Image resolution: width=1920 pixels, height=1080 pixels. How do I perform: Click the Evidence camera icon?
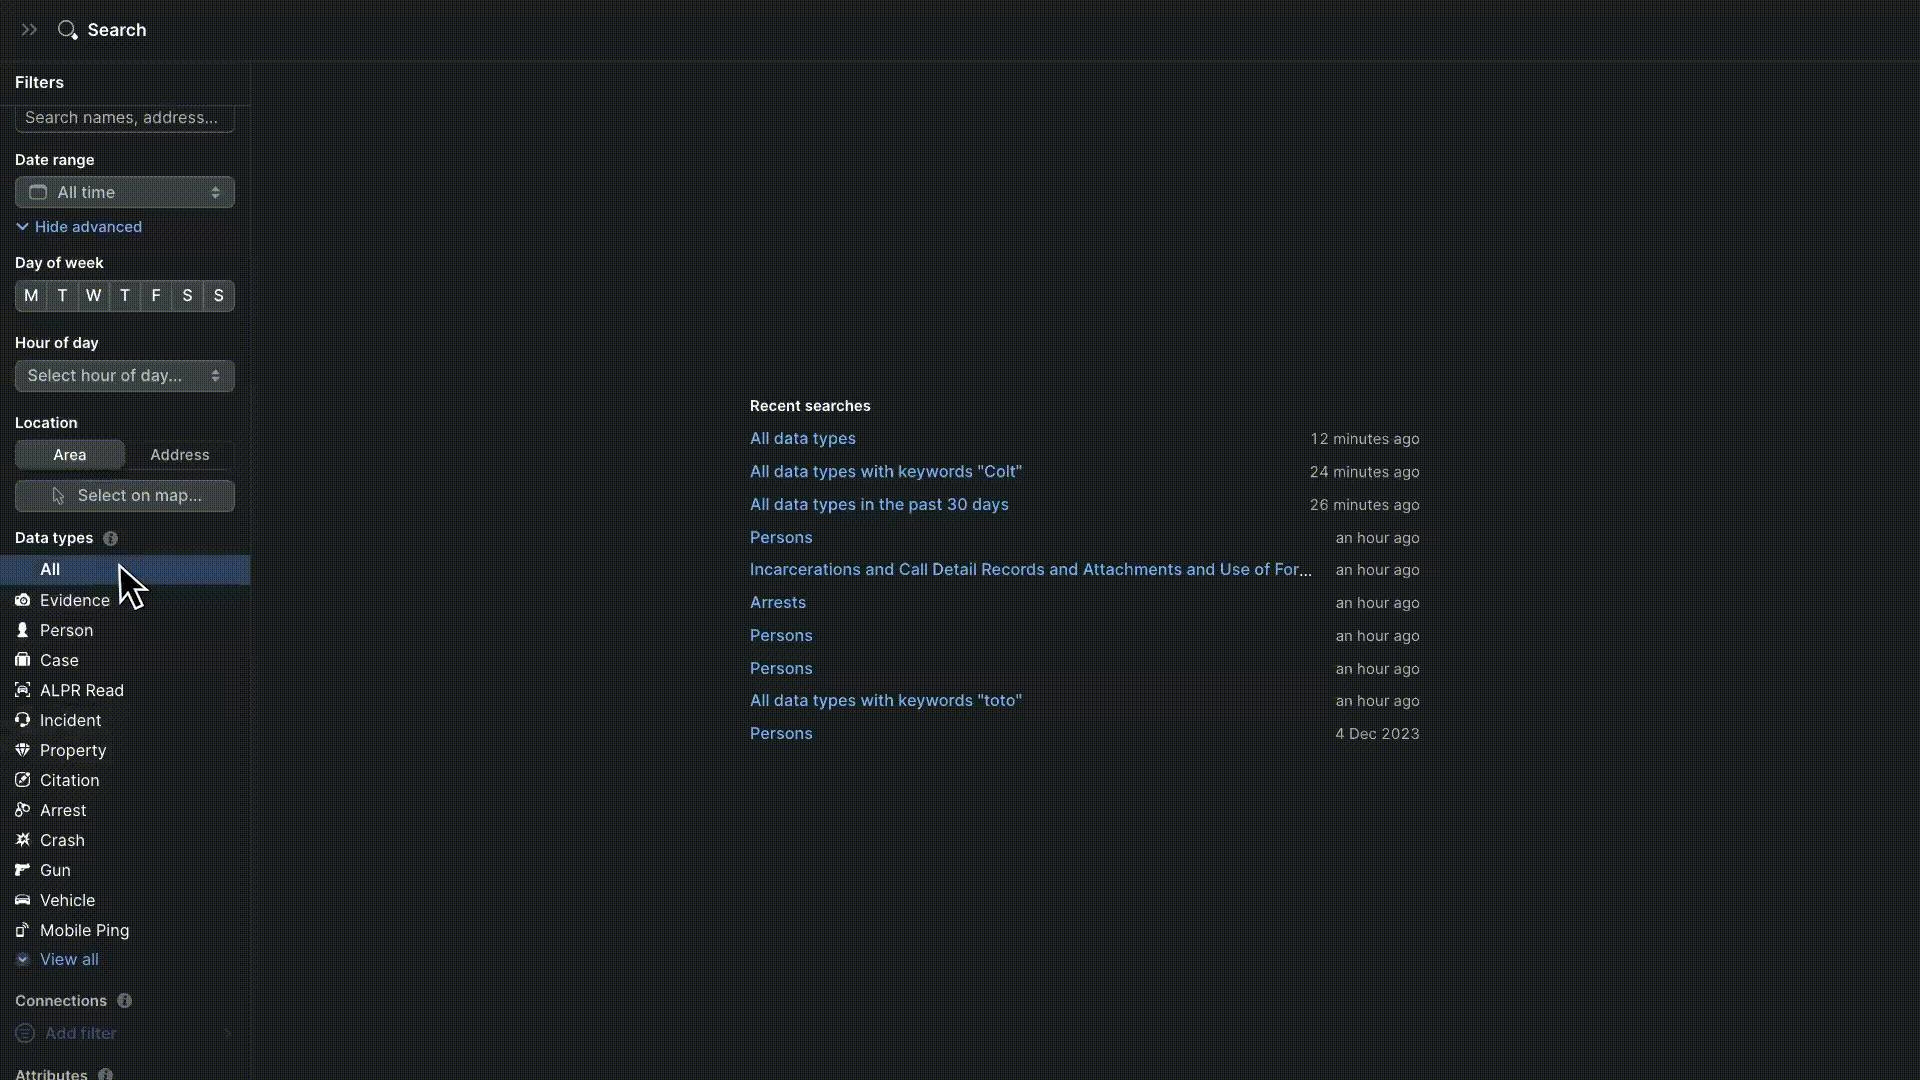pyautogui.click(x=22, y=600)
